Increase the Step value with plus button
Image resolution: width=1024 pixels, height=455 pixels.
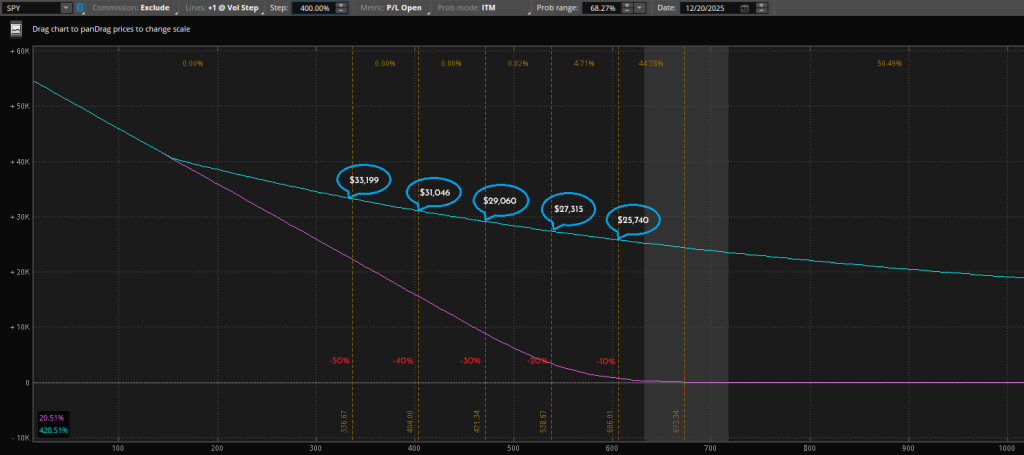342,5
